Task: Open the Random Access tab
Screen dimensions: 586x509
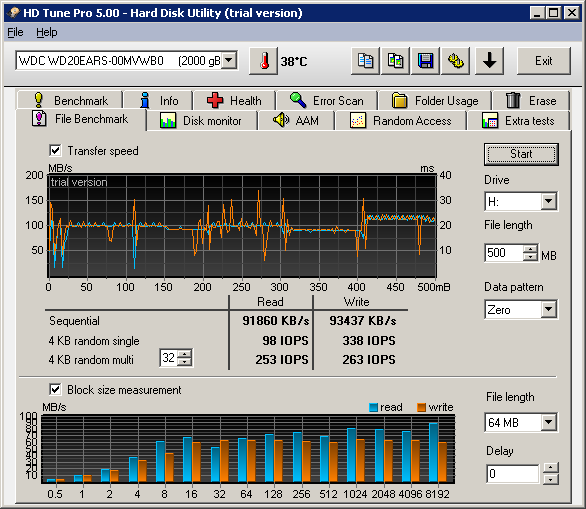Action: click(401, 121)
